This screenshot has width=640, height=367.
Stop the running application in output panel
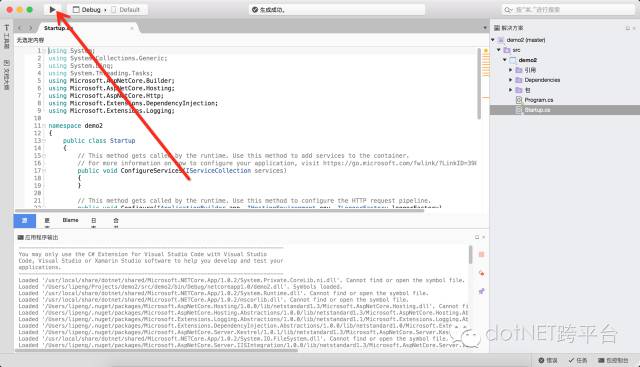481,254
